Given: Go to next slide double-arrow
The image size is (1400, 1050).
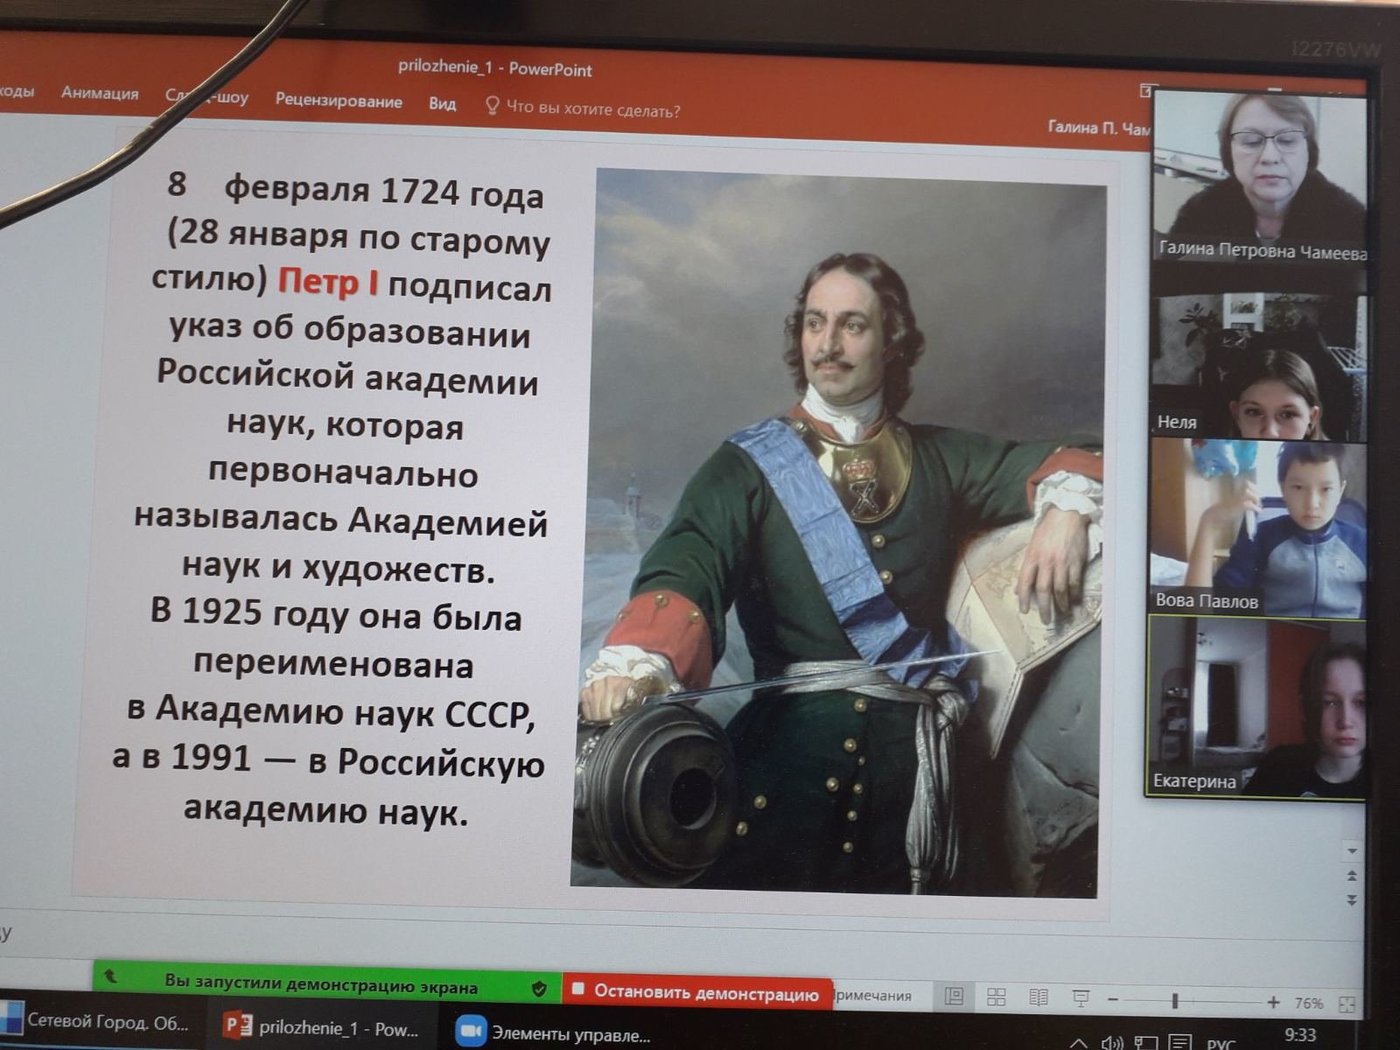Looking at the screenshot, I should [1352, 900].
